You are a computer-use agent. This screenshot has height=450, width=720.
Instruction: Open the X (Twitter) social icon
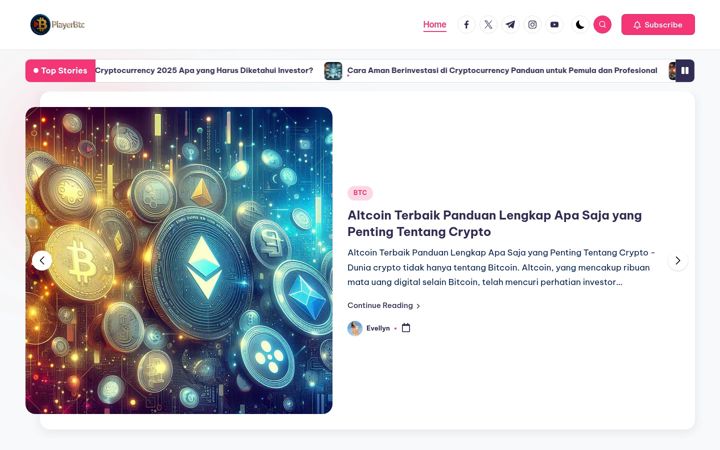point(488,24)
